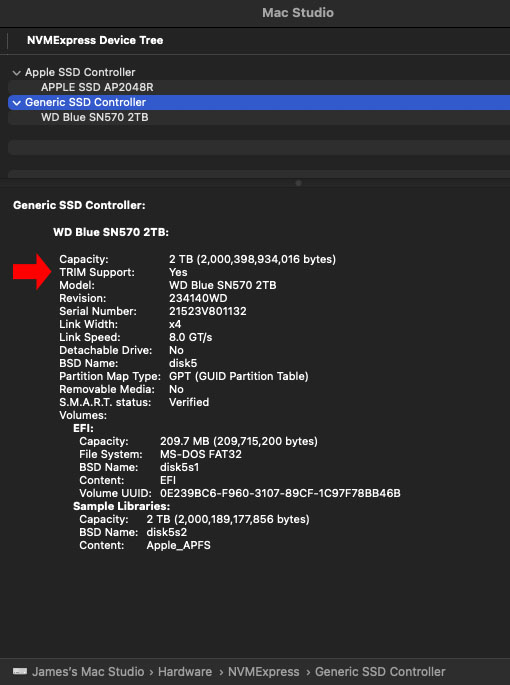Click NVMExpress in the path bar
Screen dimensions: 510x685
coord(264,671)
